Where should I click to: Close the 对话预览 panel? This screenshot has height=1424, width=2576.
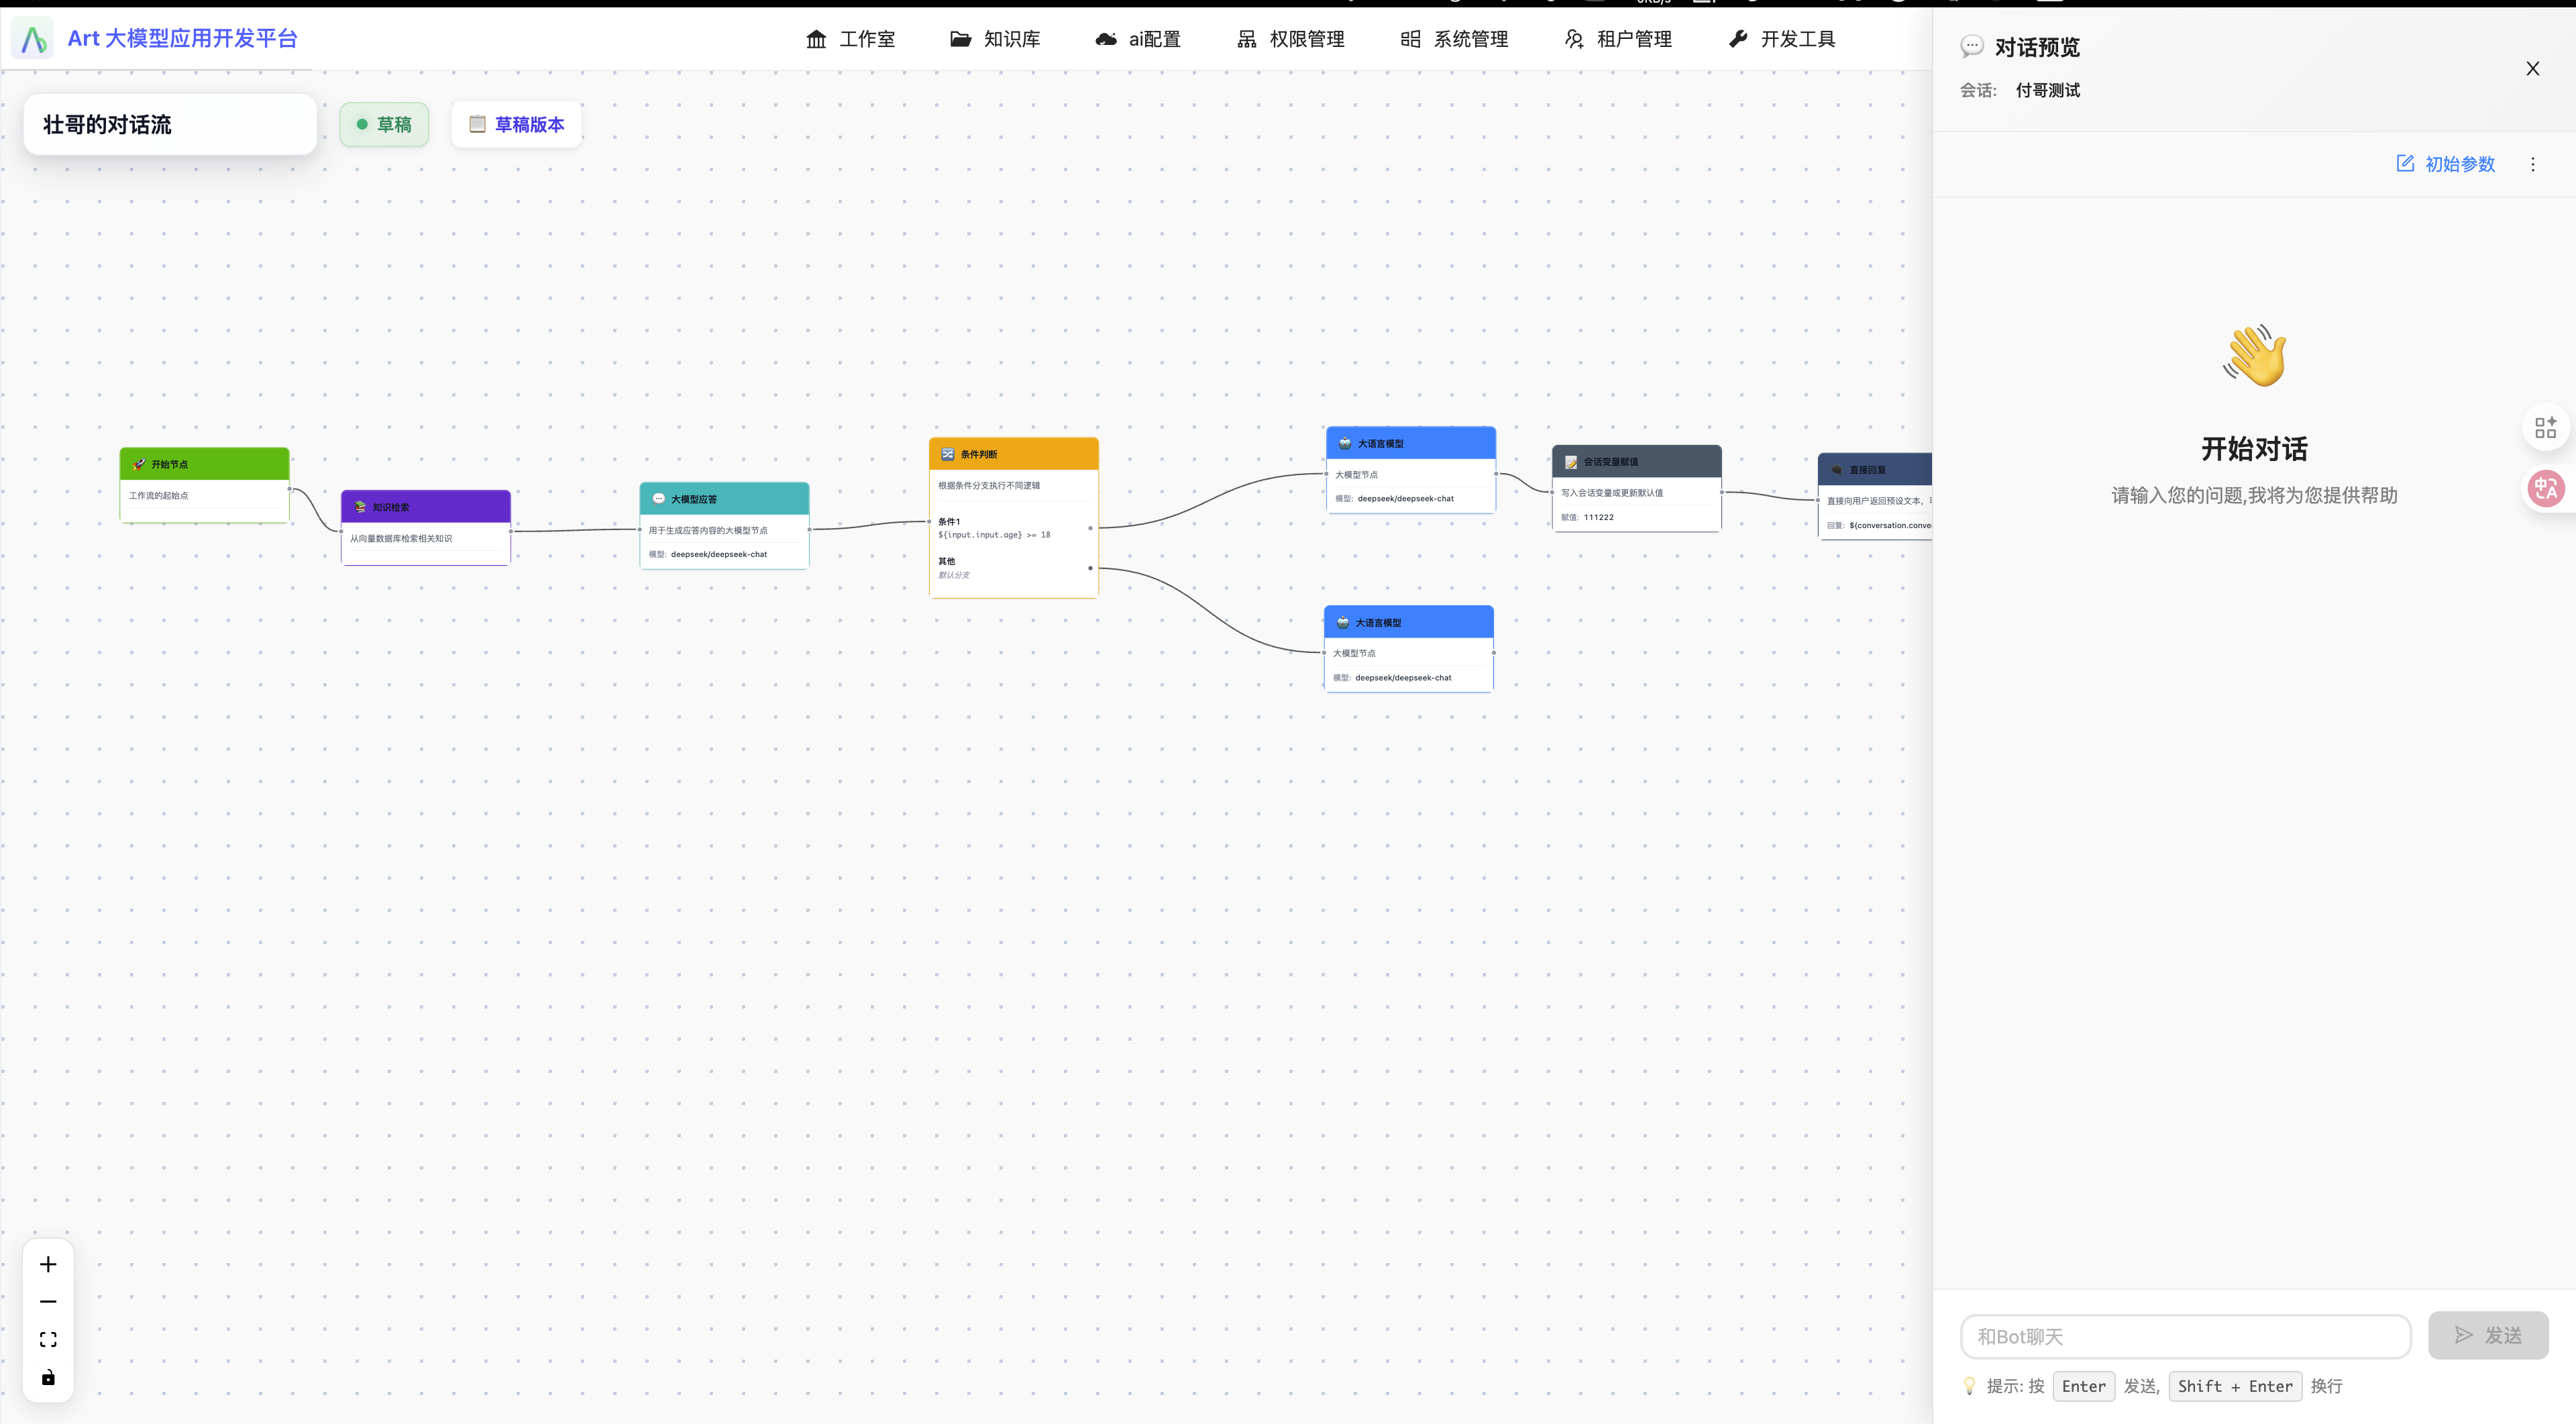(x=2532, y=68)
